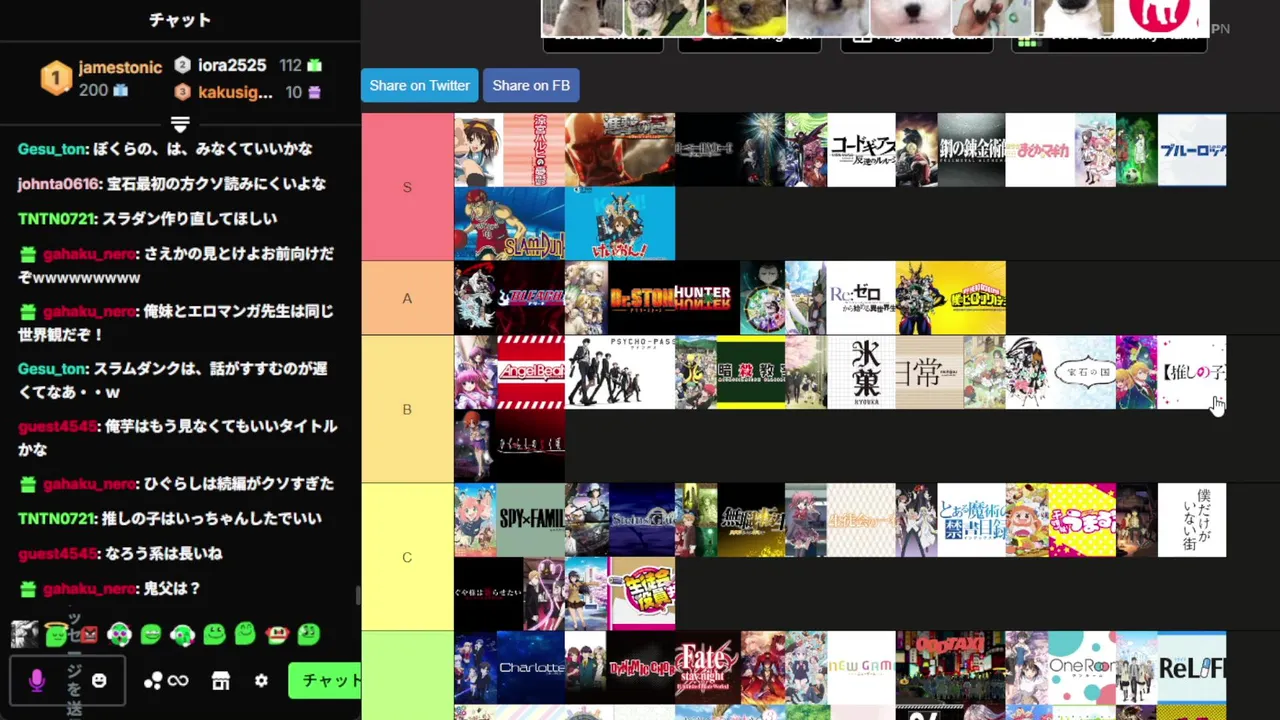The height and width of the screenshot is (720, 1280).
Task: Click the yellow C tier label
Action: click(407, 557)
